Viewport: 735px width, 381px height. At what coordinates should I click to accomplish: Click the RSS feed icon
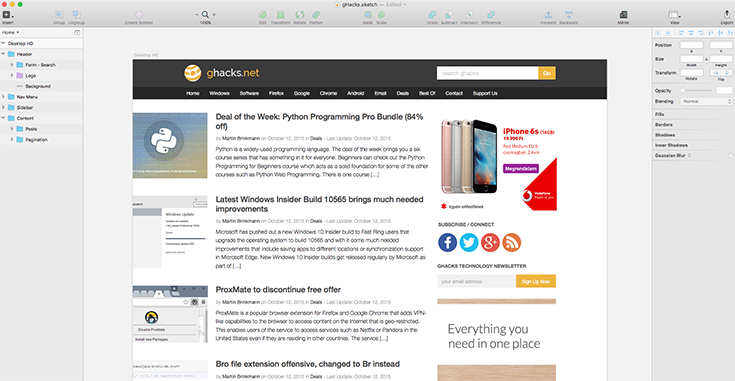coord(511,242)
